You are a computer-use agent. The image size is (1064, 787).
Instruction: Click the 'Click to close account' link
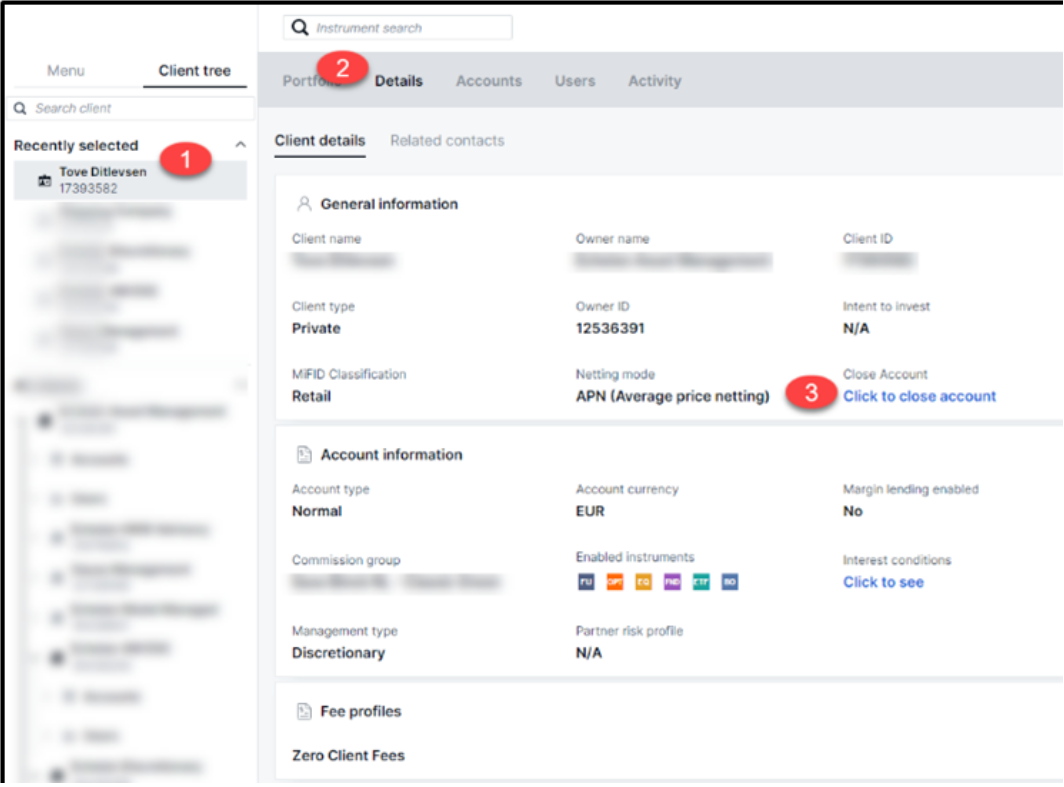click(x=919, y=396)
